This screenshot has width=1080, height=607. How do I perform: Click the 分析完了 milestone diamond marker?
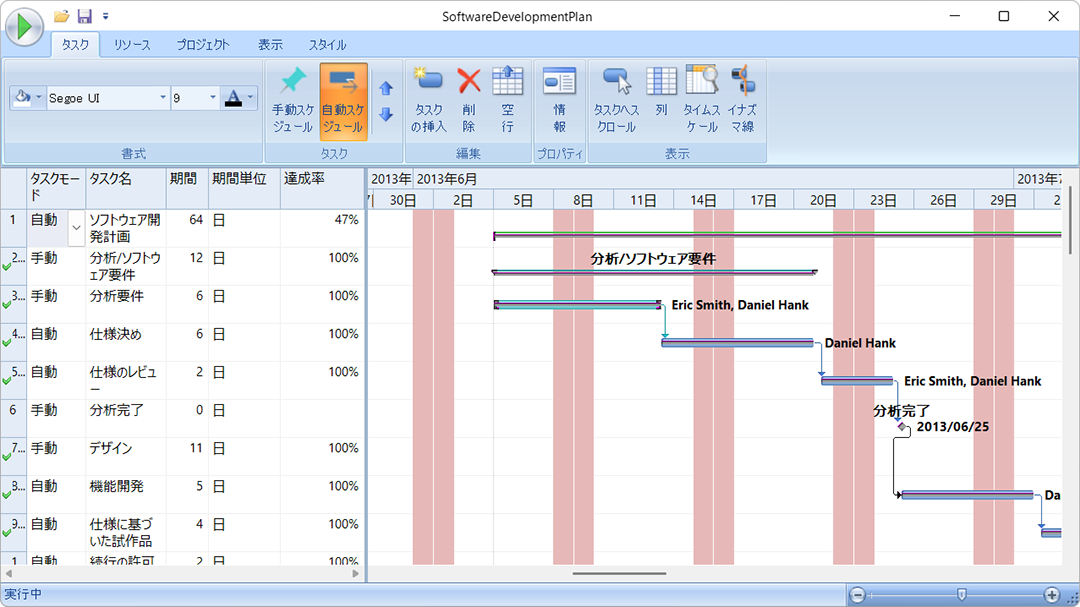pyautogui.click(x=902, y=426)
